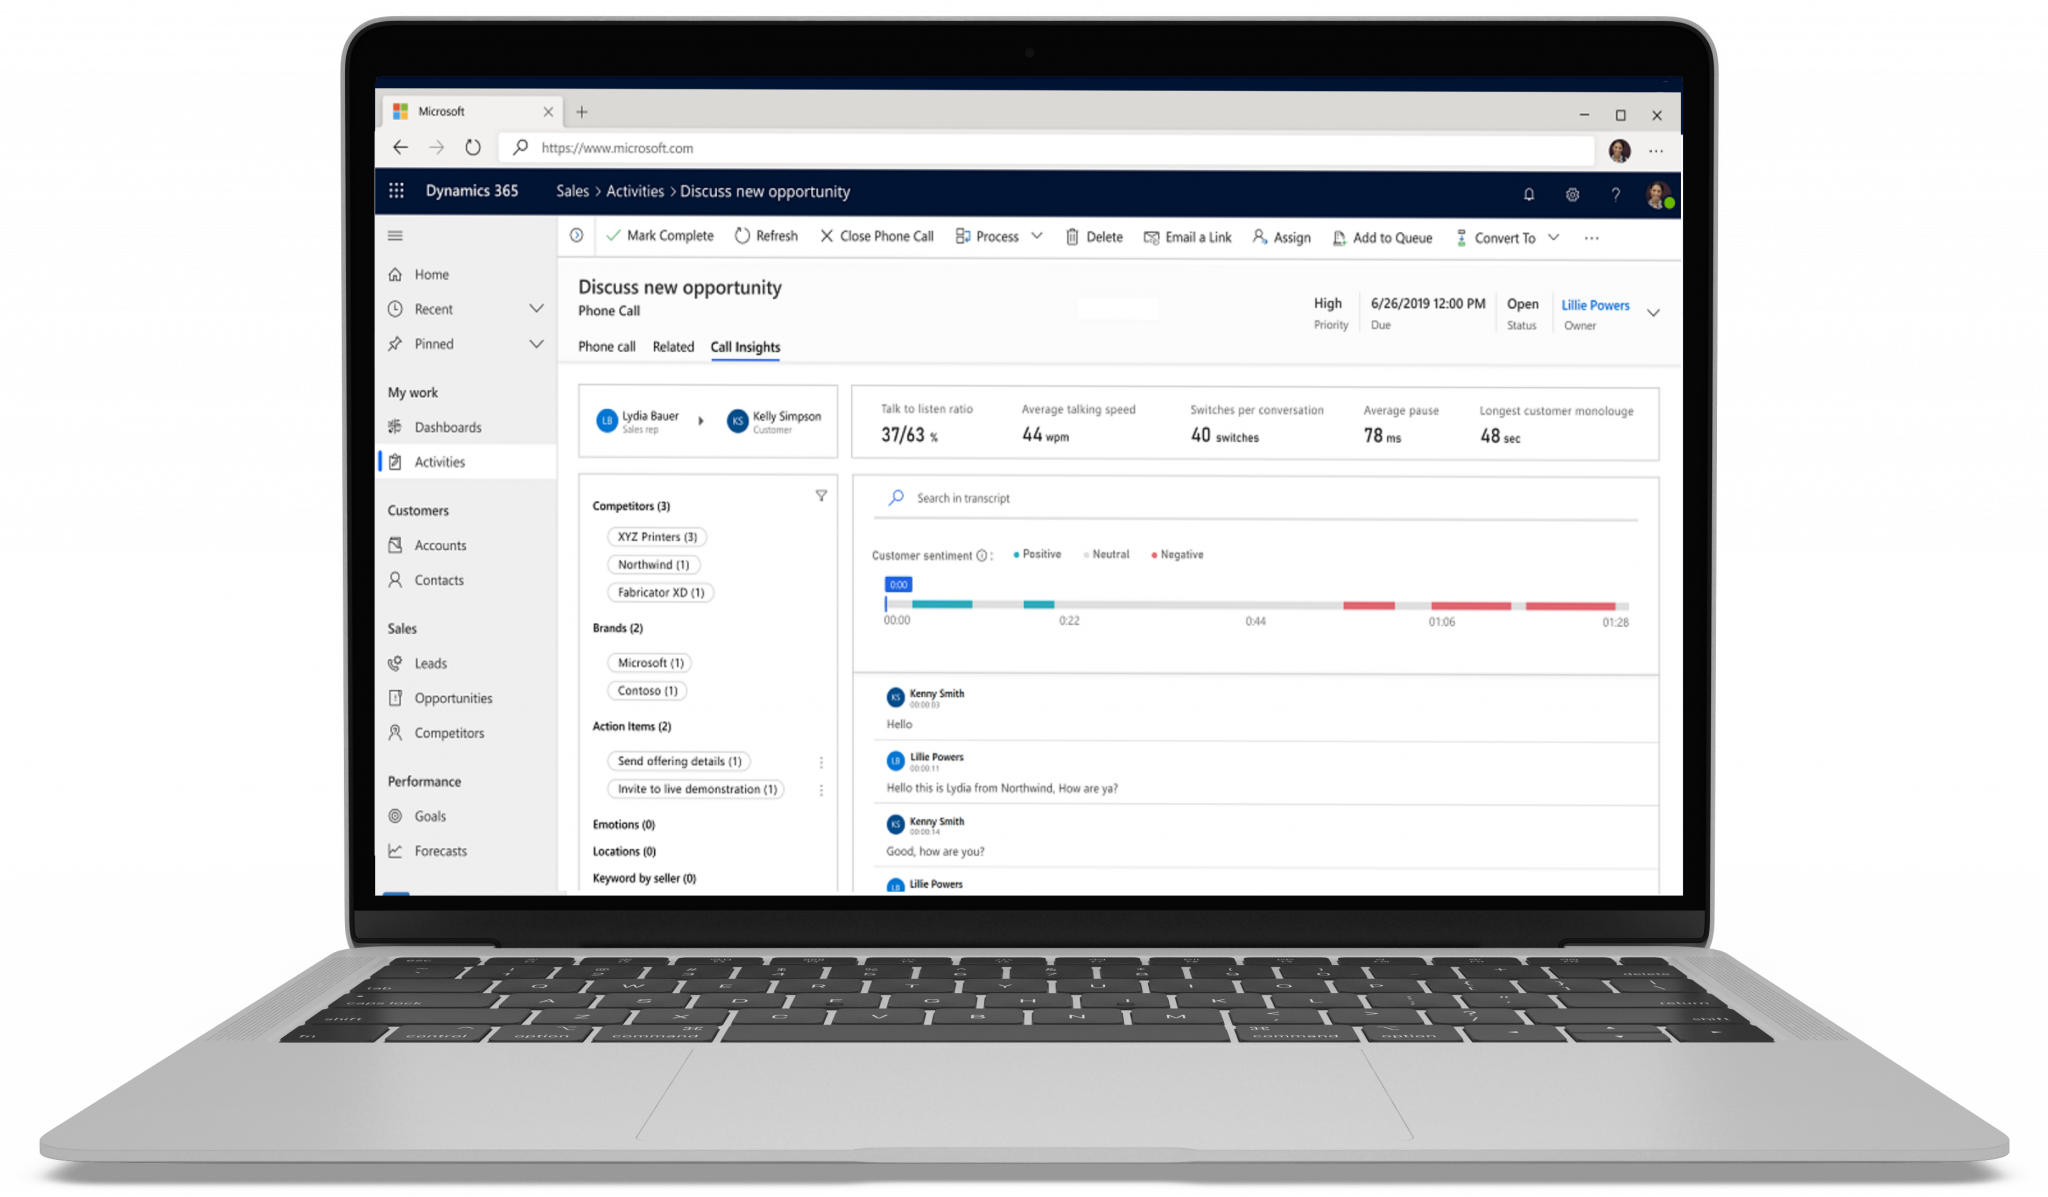Open Dynamics 365 settings gear
2048x1197 pixels.
point(1572,194)
